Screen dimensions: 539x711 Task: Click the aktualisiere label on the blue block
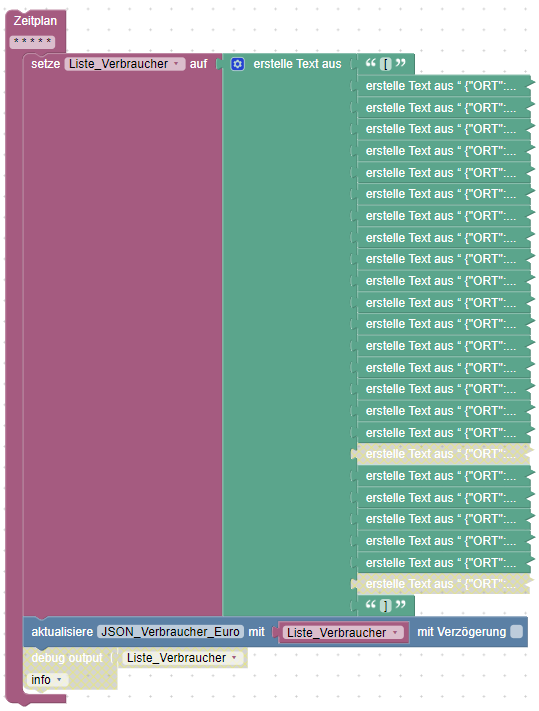[62, 632]
